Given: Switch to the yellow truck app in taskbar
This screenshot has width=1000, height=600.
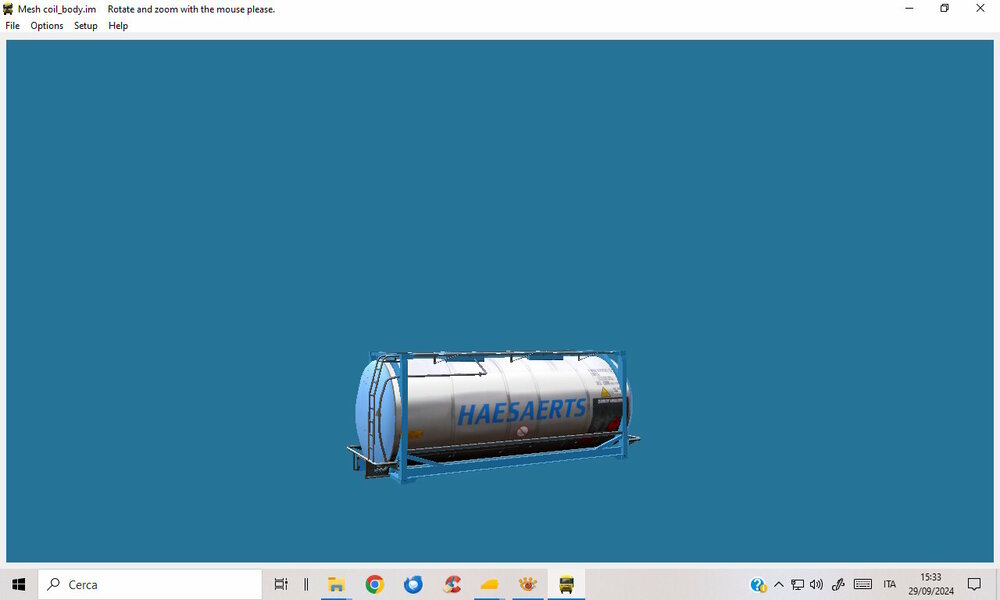Looking at the screenshot, I should 566,584.
